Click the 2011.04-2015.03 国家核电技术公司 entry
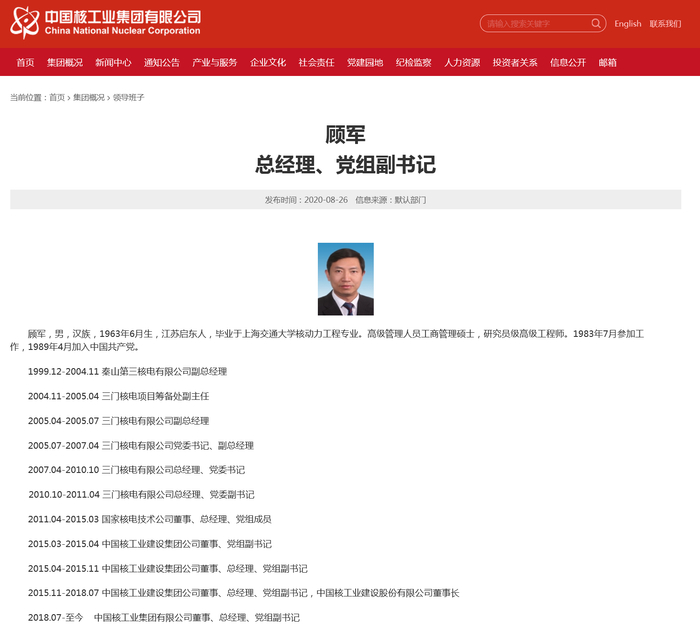The height and width of the screenshot is (637, 700). coord(150,519)
